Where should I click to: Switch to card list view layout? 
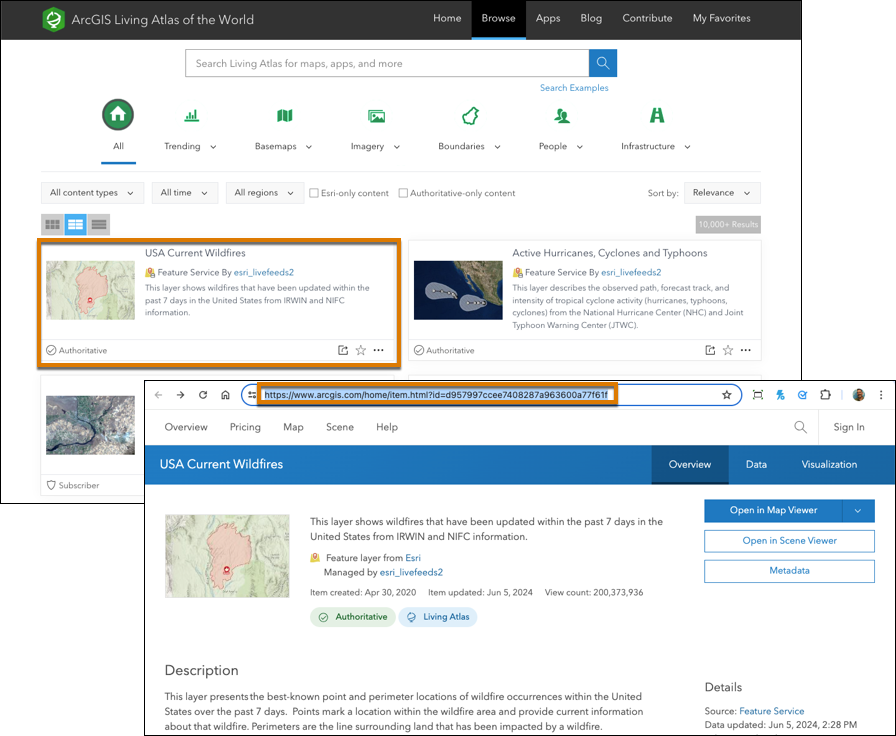click(75, 225)
